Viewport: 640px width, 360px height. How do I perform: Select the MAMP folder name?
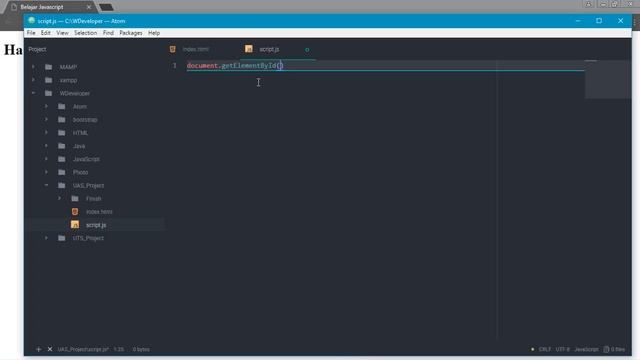(68, 67)
